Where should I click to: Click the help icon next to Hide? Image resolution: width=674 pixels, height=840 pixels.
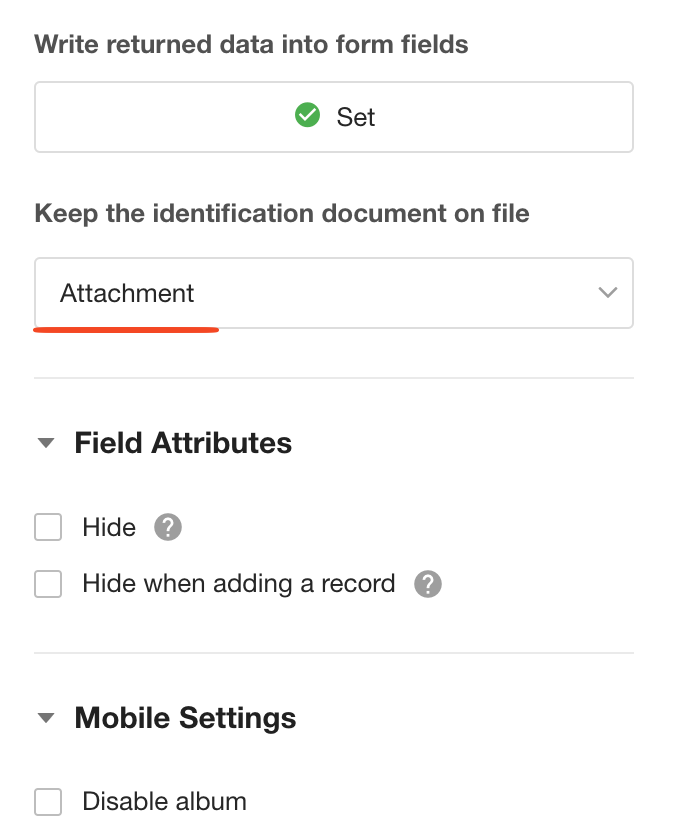[168, 527]
